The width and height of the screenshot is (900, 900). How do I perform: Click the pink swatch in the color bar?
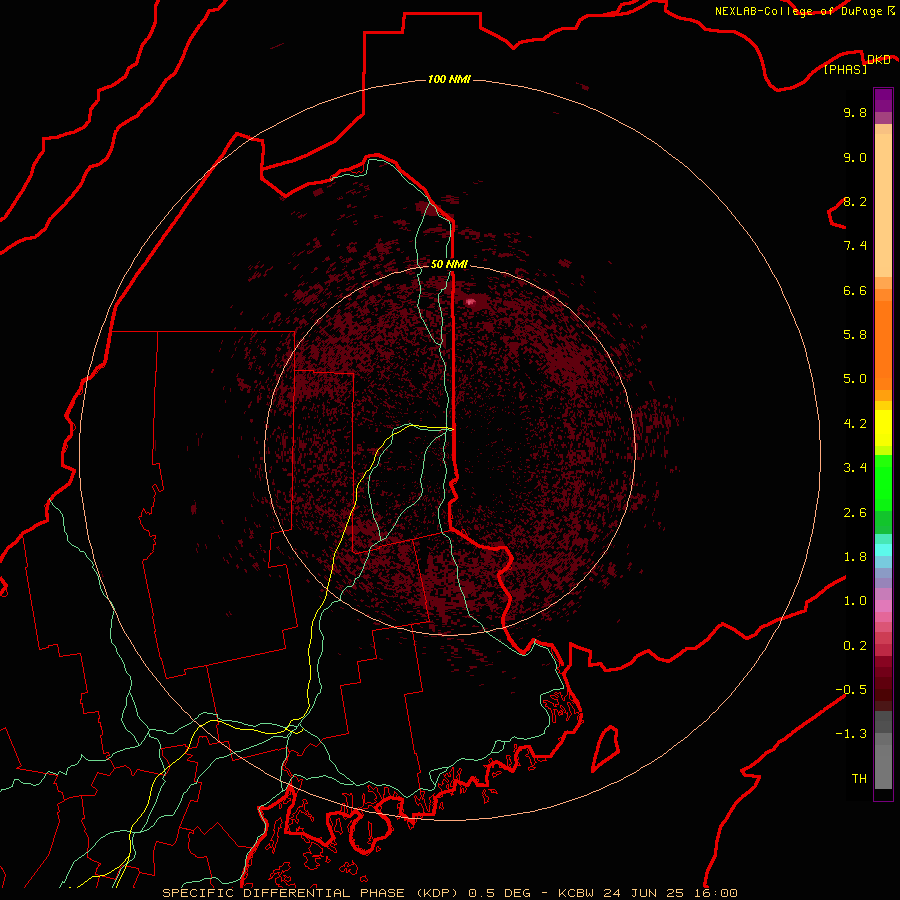pyautogui.click(x=883, y=606)
